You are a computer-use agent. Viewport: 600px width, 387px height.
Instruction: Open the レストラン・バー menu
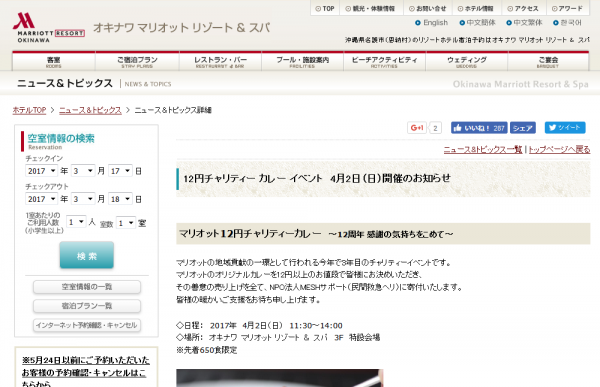220,62
